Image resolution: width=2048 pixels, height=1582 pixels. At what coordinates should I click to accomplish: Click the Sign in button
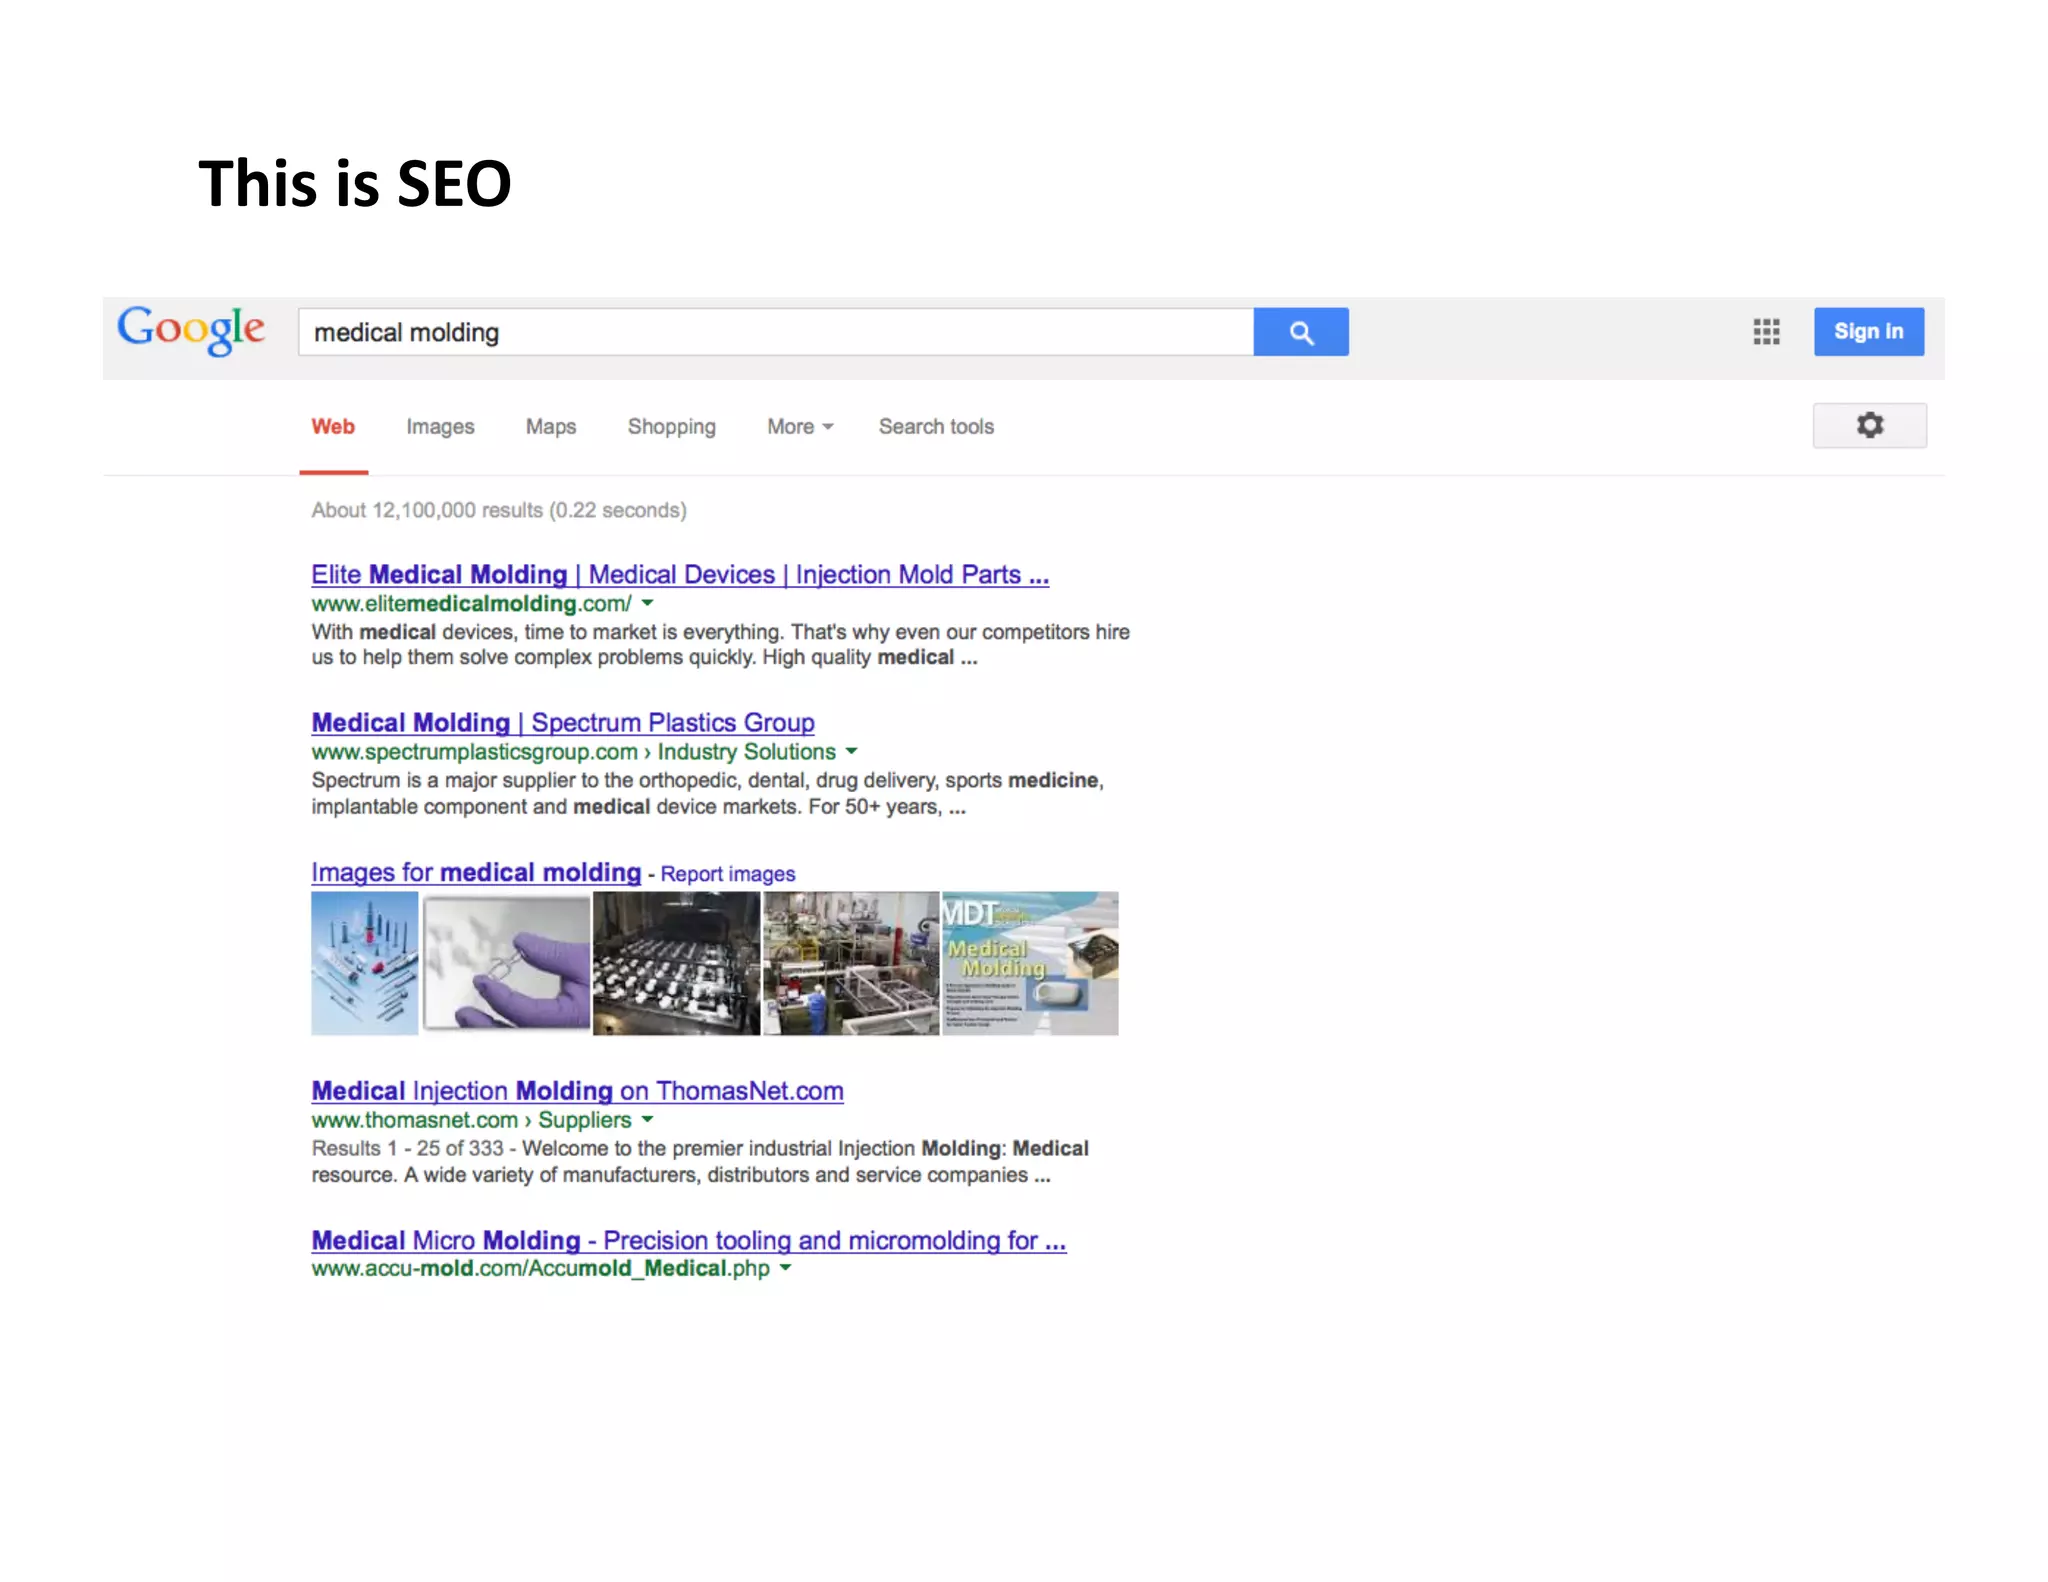(x=1869, y=332)
